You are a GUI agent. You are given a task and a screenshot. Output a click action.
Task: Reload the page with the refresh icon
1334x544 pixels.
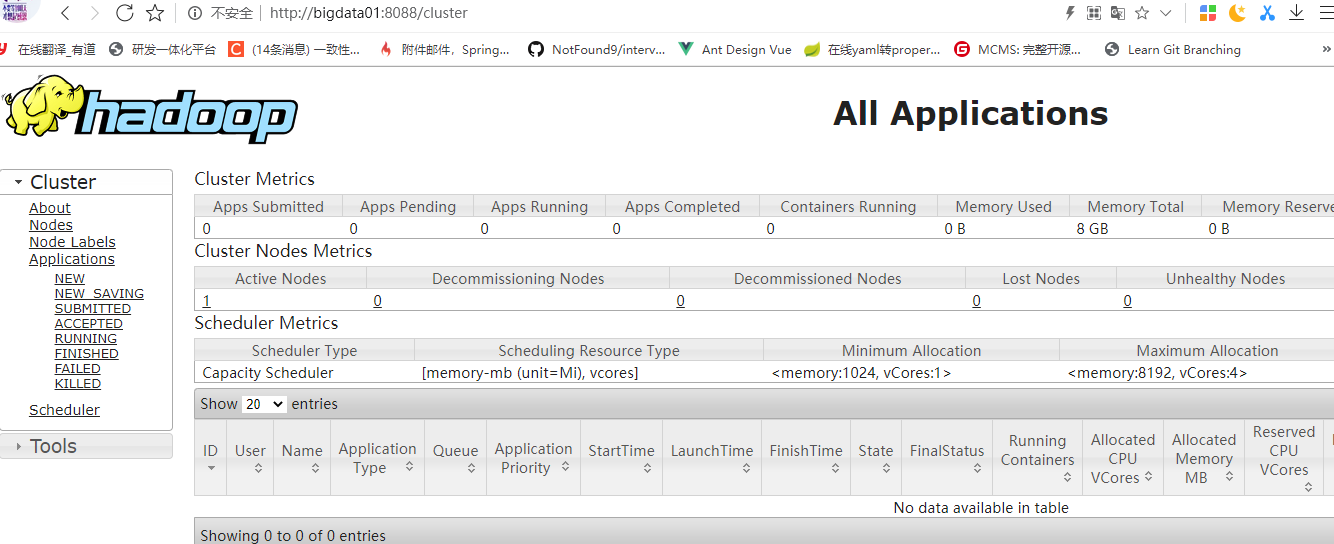coord(124,13)
